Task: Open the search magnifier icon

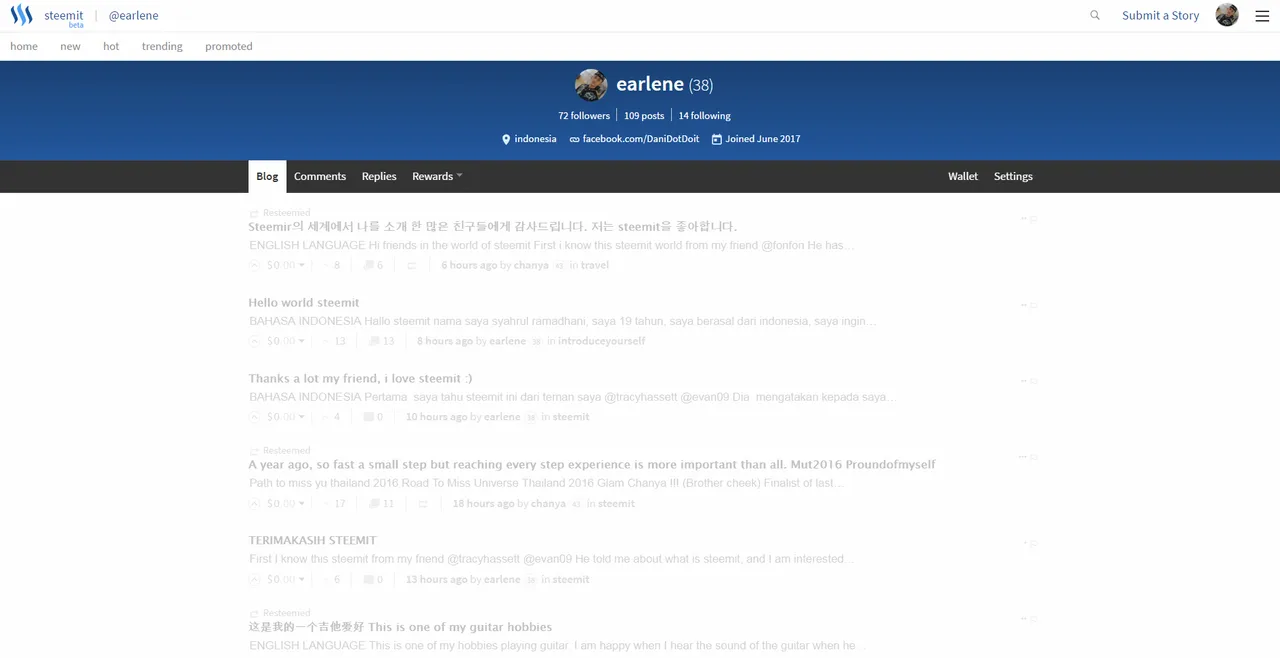Action: click(x=1095, y=15)
